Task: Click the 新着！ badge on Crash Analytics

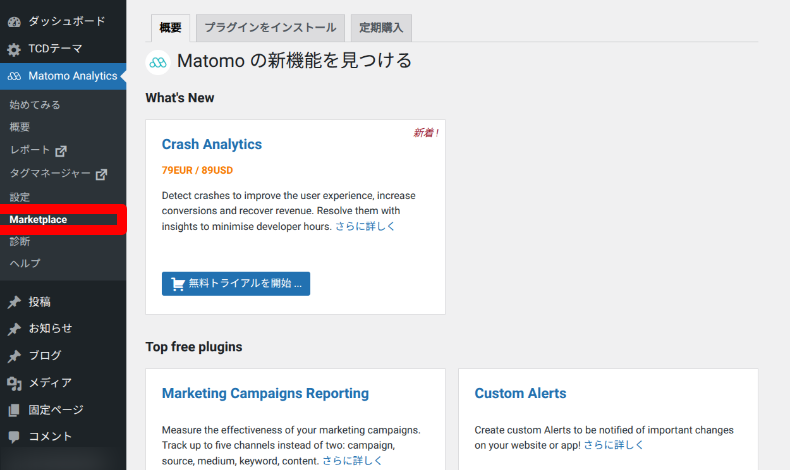Action: 426,132
